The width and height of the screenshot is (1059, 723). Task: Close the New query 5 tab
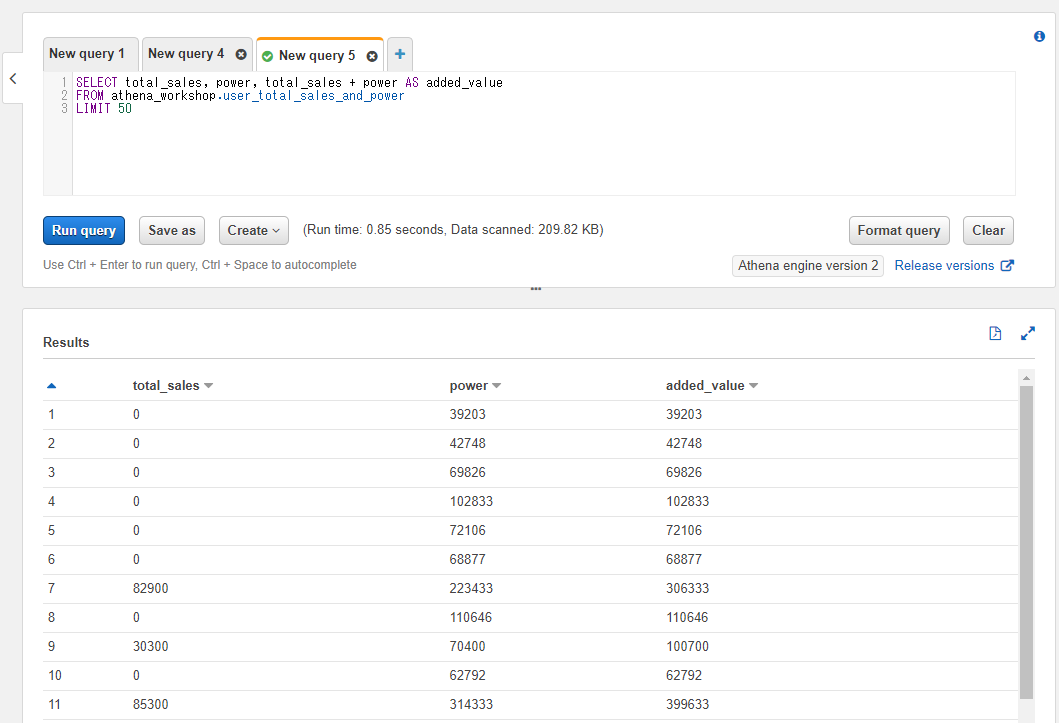click(371, 56)
